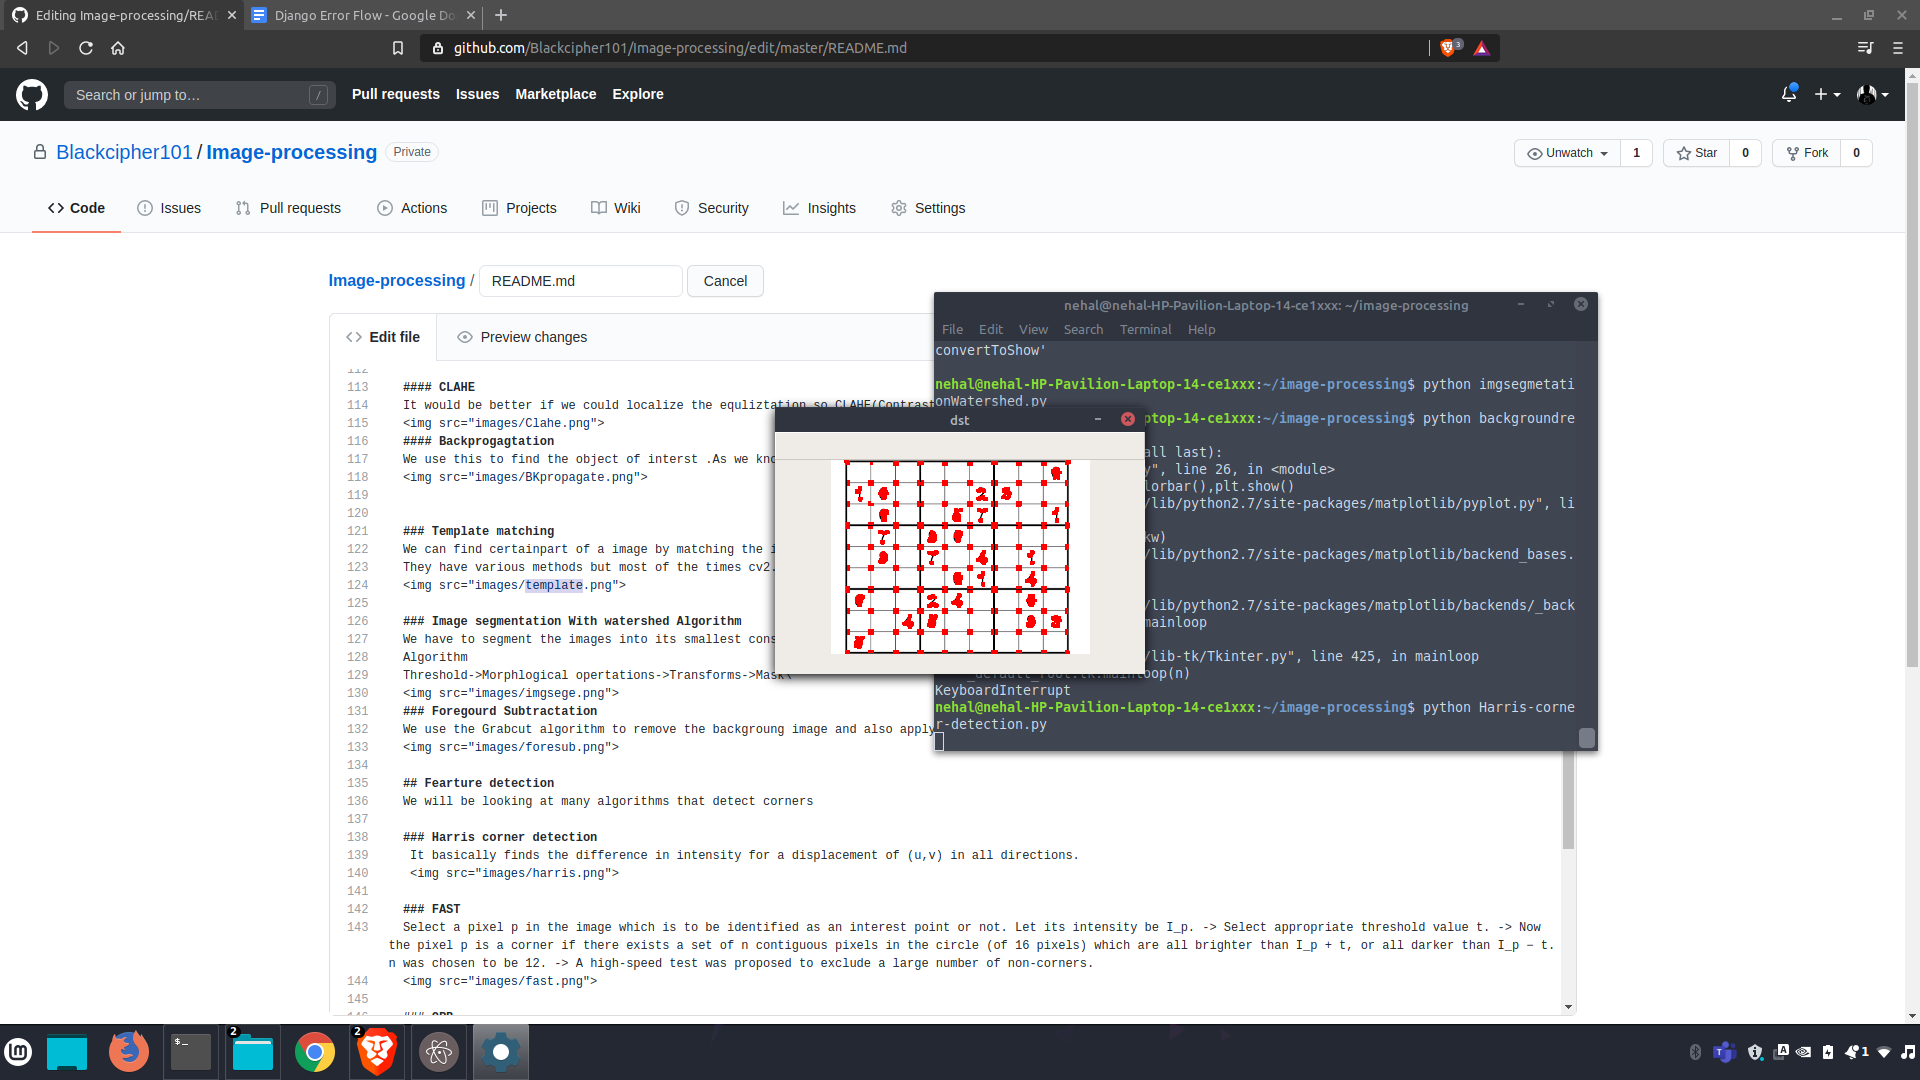Viewport: 1920px width, 1080px height.
Task: Click the bookmark icon beside URL
Action: 398,48
